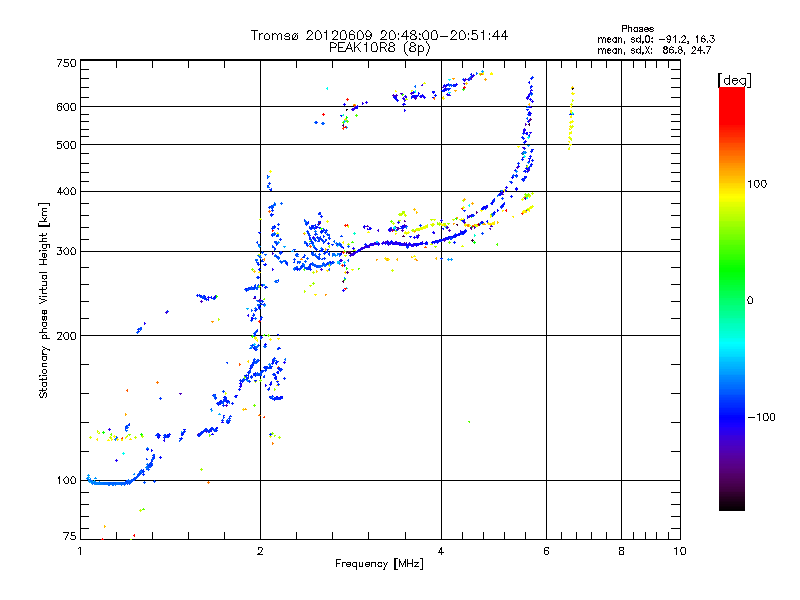This screenshot has width=800, height=600.
Task: Click the y-axis tick label '500'
Action: point(66,144)
